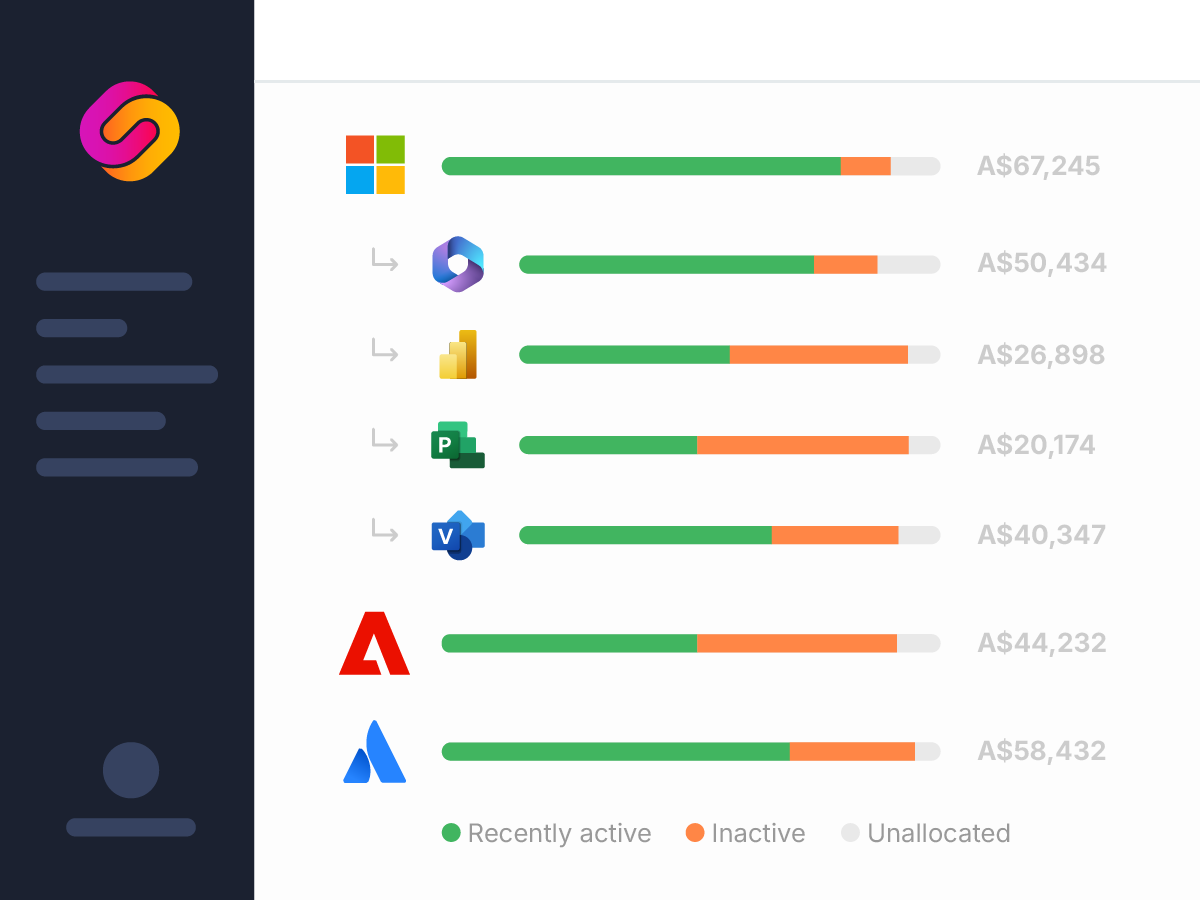The width and height of the screenshot is (1200, 900).
Task: Open the user avatar in sidebar
Action: pyautogui.click(x=131, y=770)
